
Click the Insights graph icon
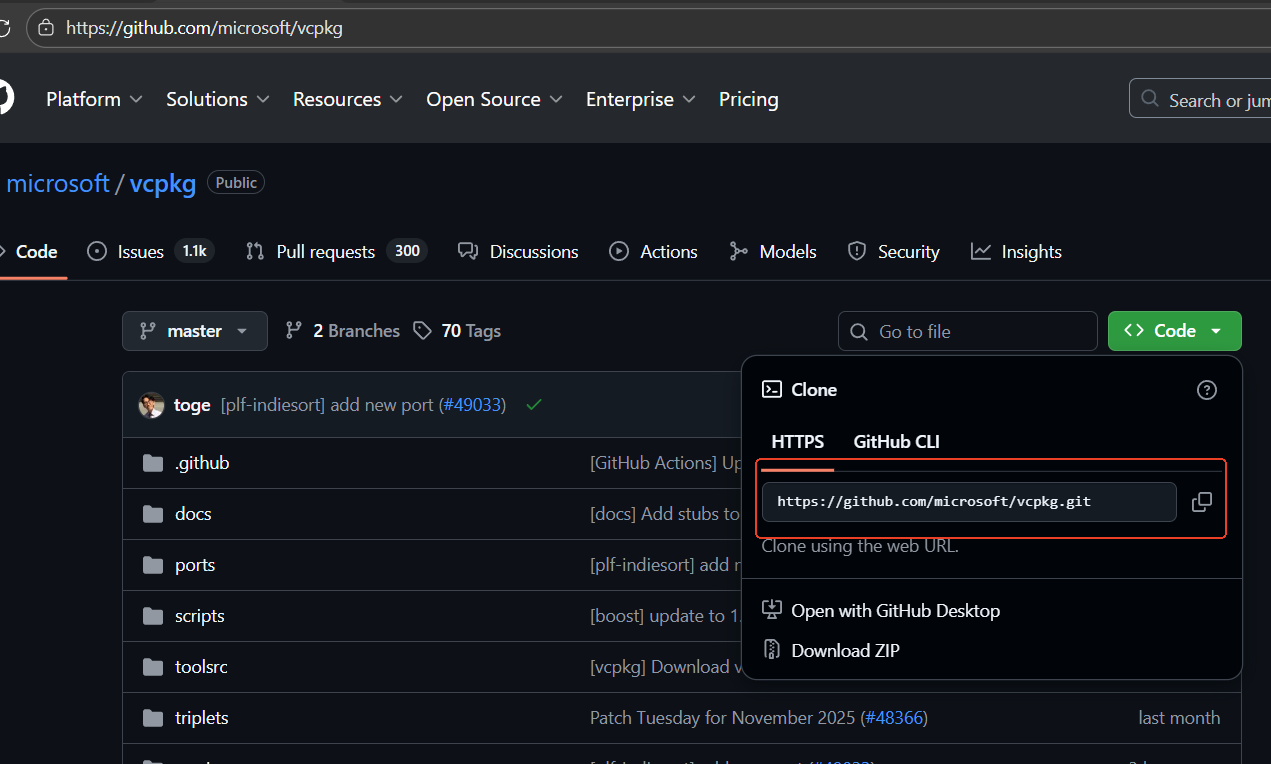pyautogui.click(x=981, y=252)
